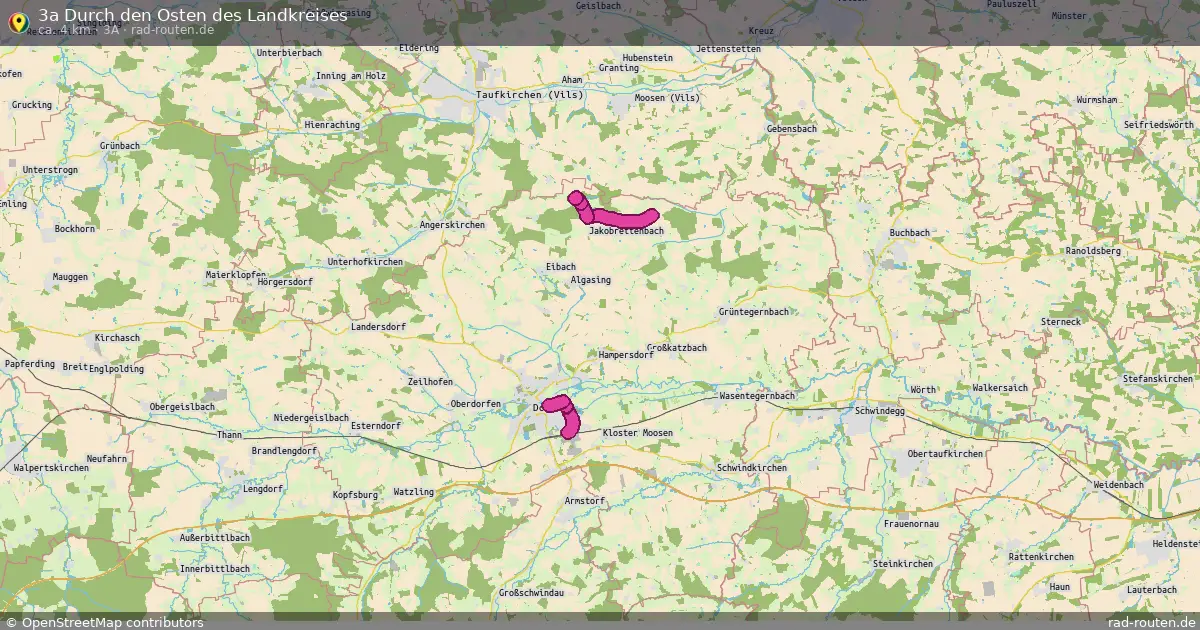Click the pink route segment near Jakobrettenbach

[614, 212]
